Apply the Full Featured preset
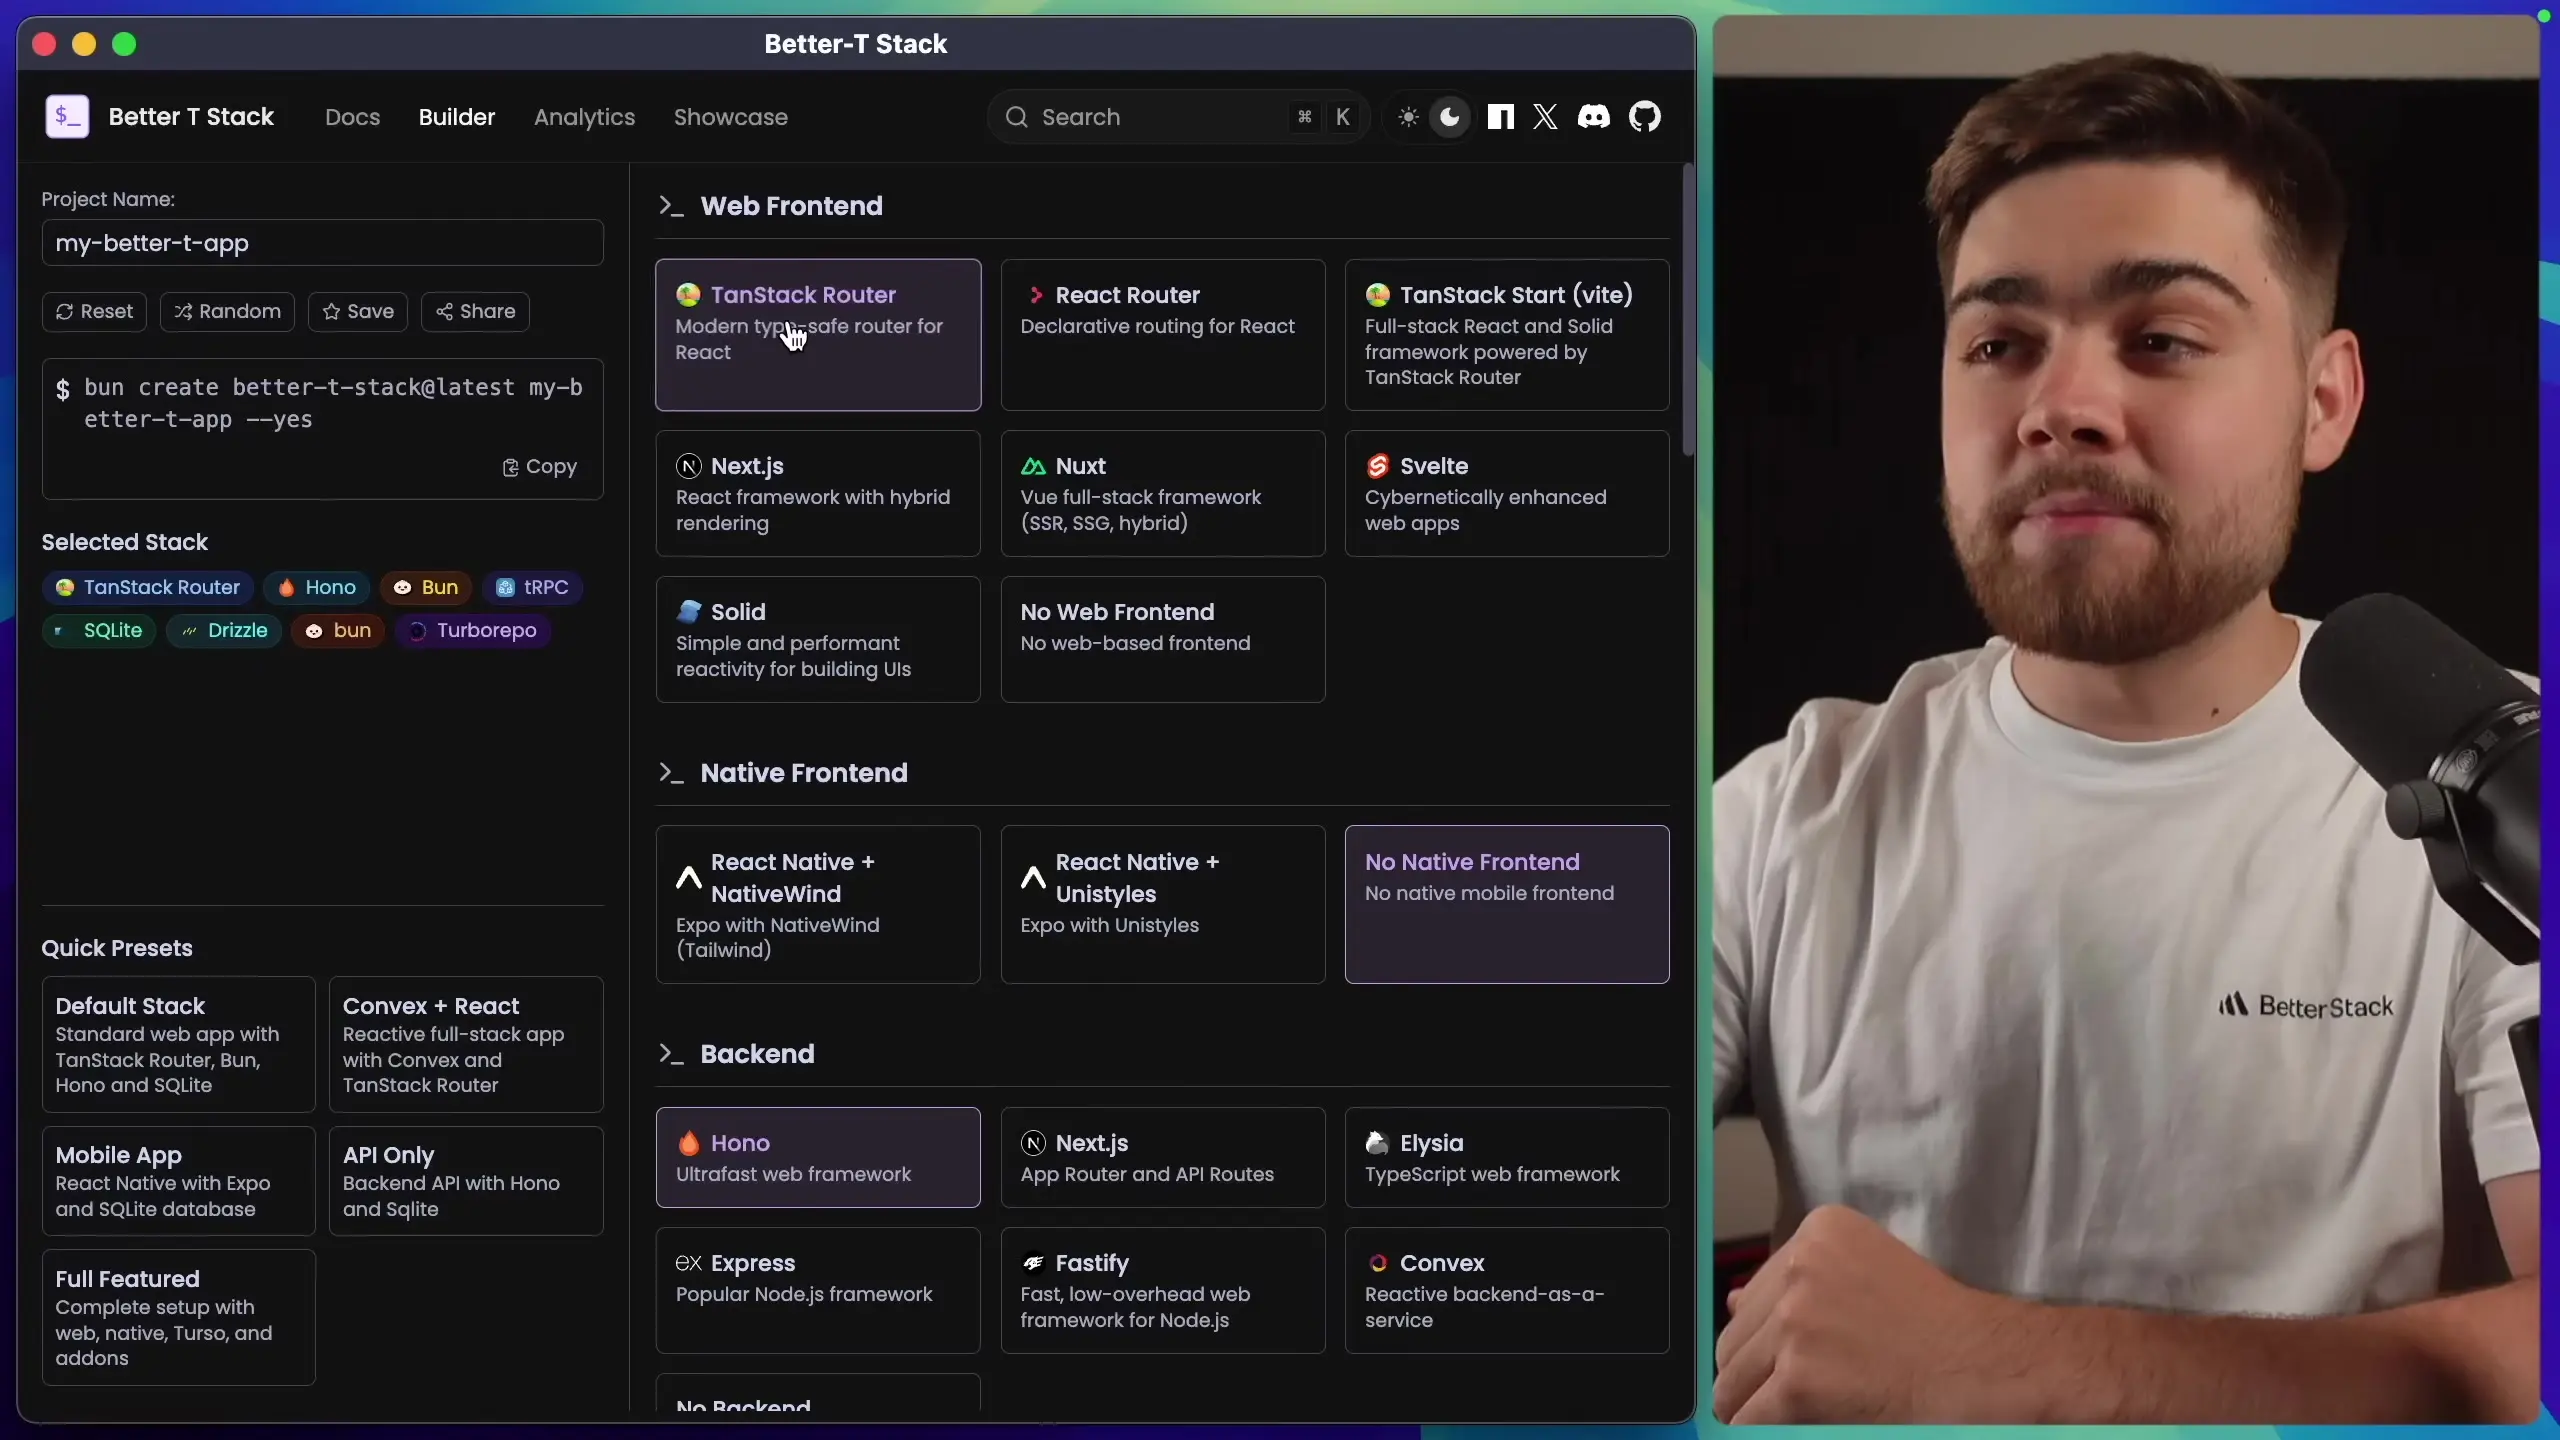 click(x=179, y=1318)
